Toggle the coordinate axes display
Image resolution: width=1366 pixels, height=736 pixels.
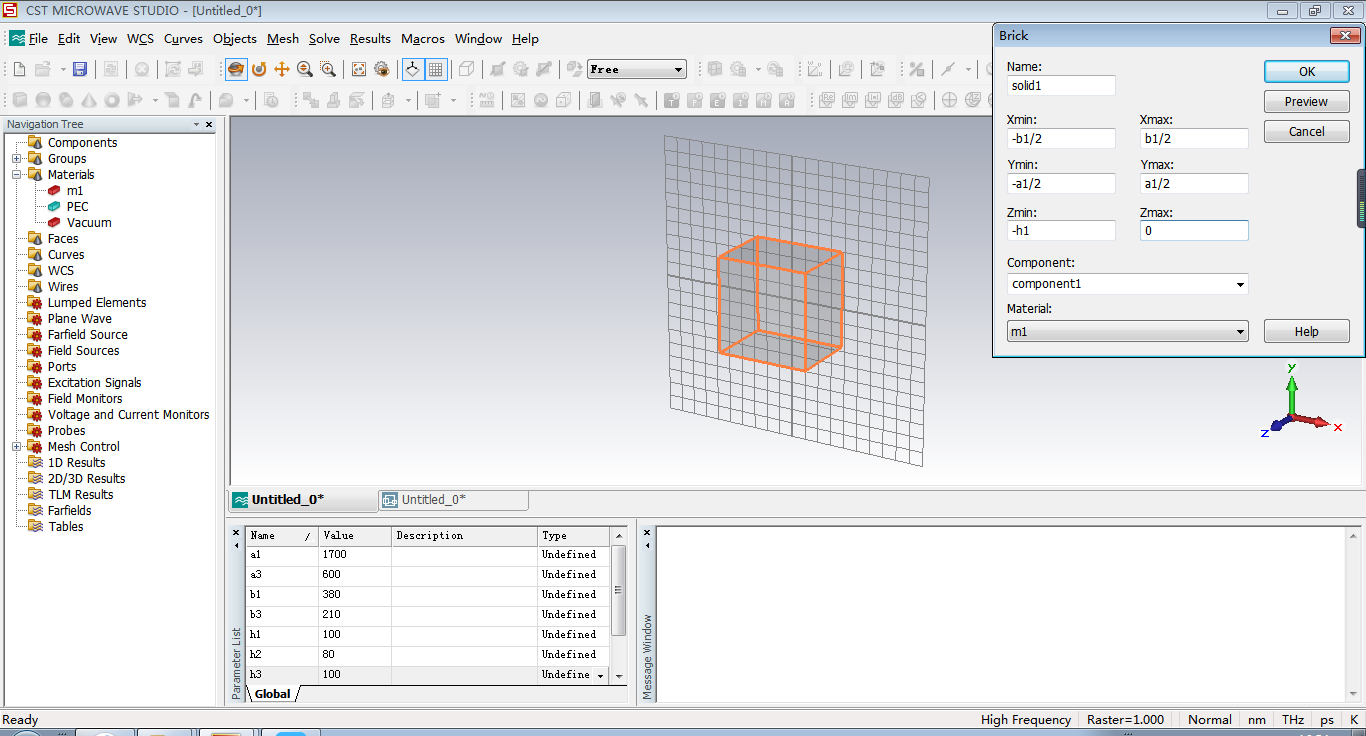[x=412, y=69]
